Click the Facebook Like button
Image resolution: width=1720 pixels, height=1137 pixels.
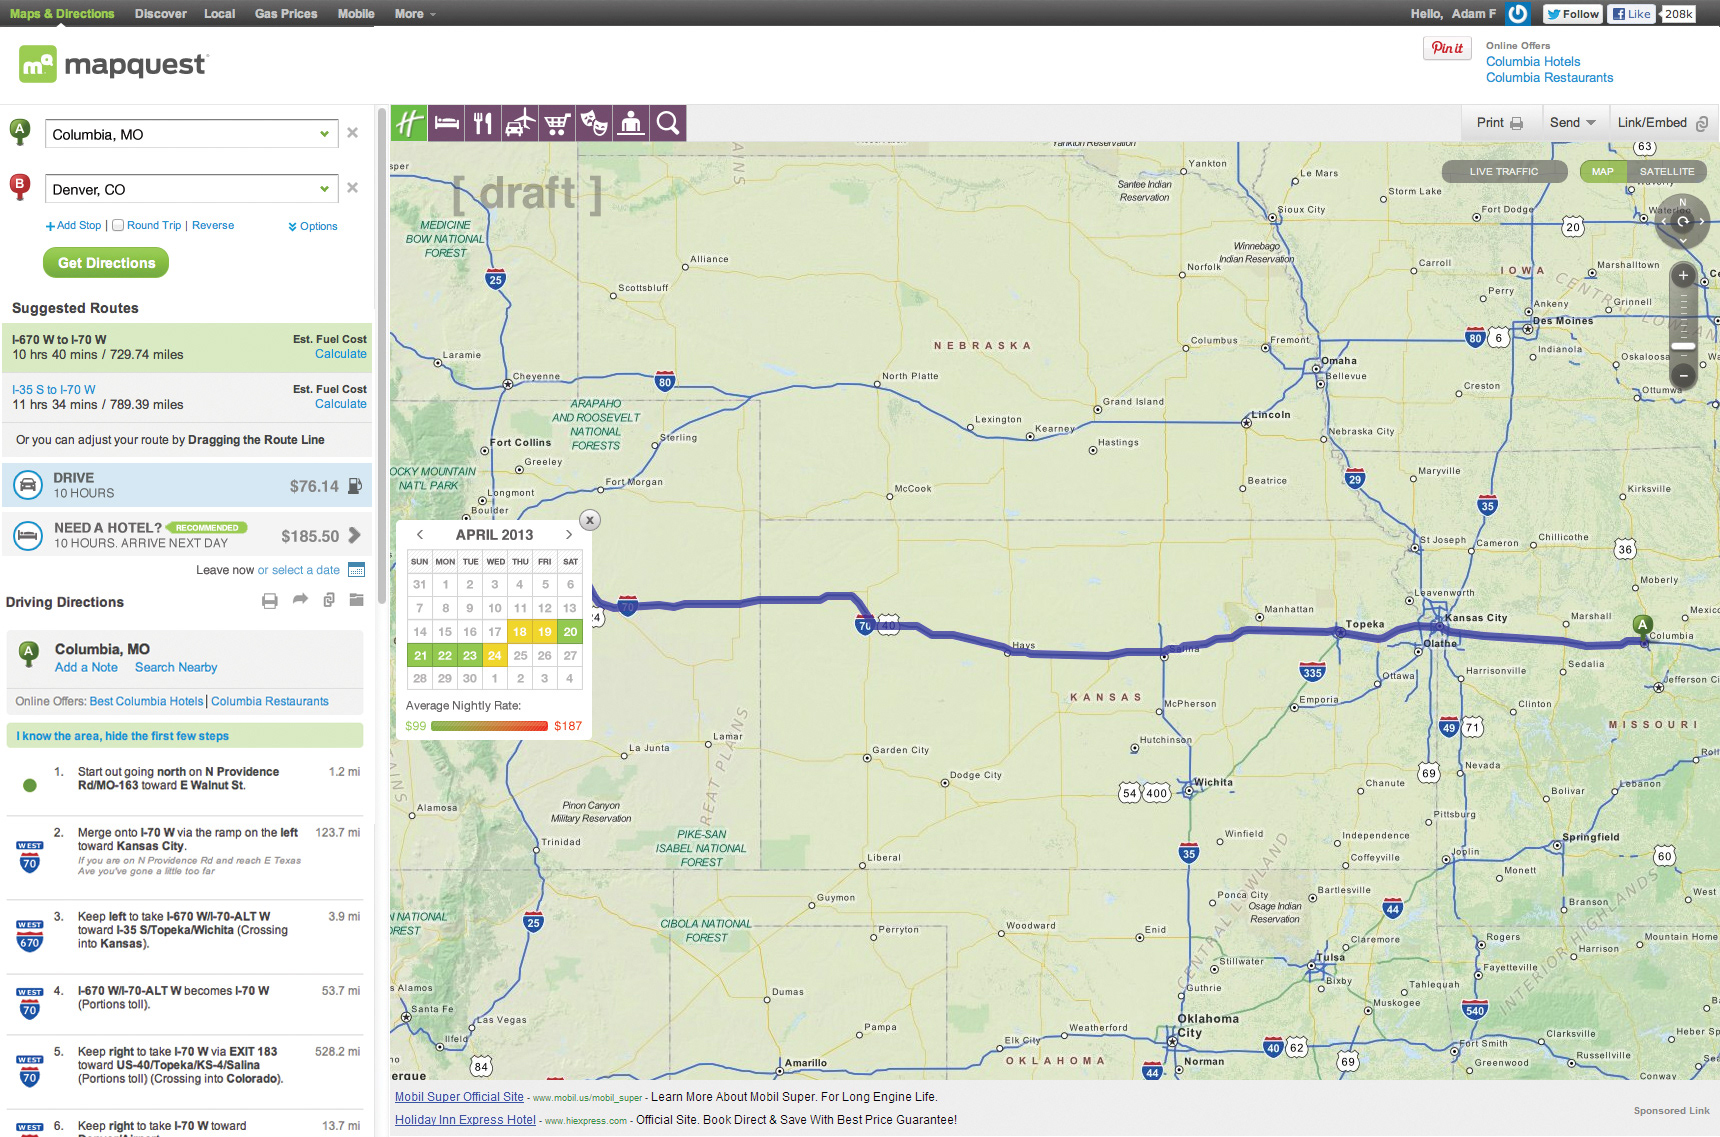click(x=1631, y=14)
